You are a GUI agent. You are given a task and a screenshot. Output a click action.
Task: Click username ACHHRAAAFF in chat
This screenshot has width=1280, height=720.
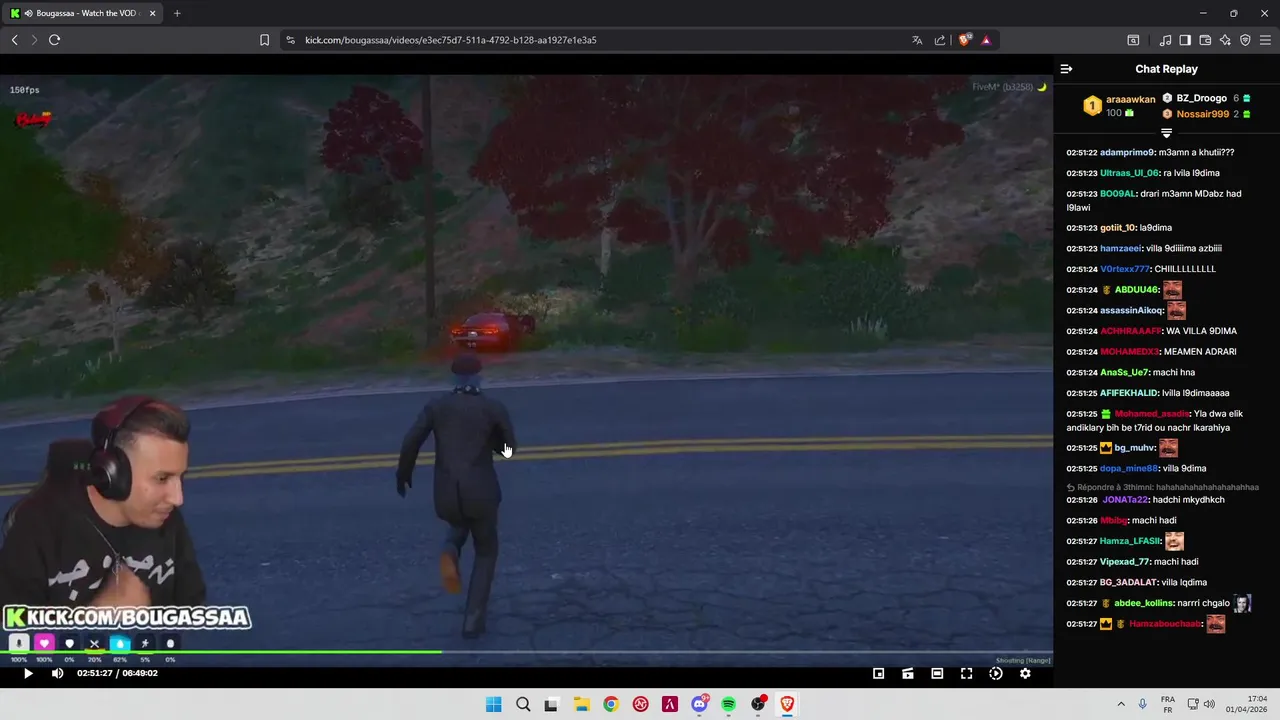pyautogui.click(x=1131, y=331)
